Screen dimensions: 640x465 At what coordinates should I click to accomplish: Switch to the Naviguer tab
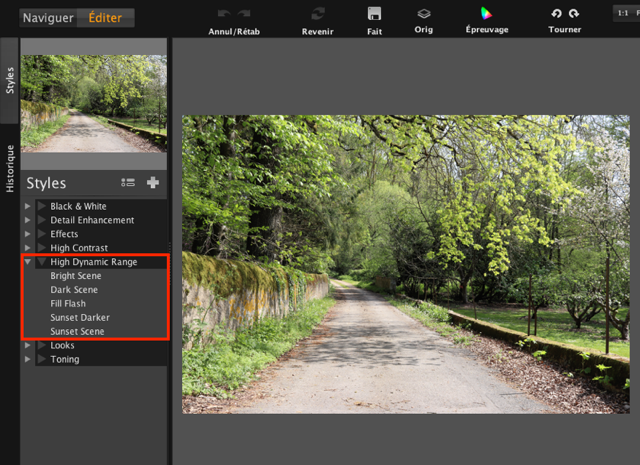[48, 17]
